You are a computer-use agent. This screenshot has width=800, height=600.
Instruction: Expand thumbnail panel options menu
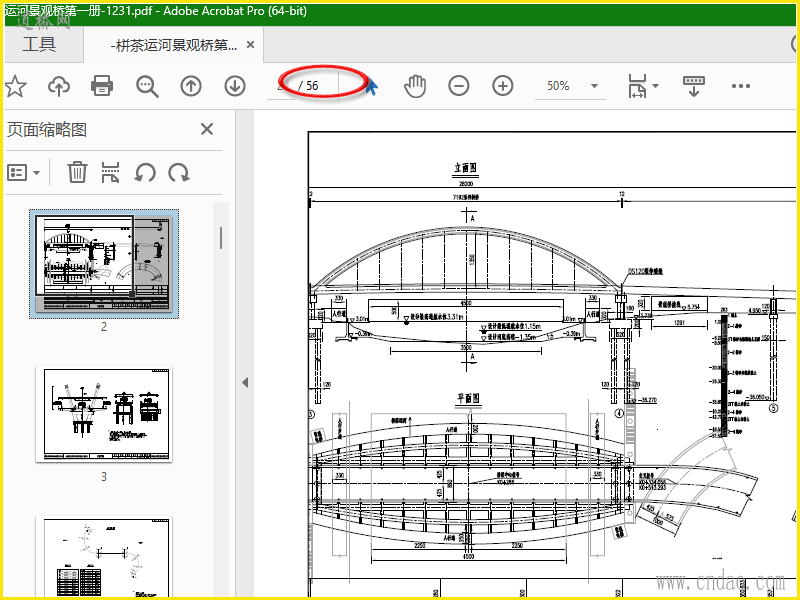(24, 172)
